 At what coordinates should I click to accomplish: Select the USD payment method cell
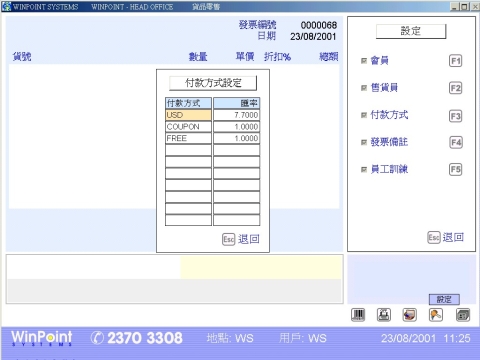click(188, 115)
